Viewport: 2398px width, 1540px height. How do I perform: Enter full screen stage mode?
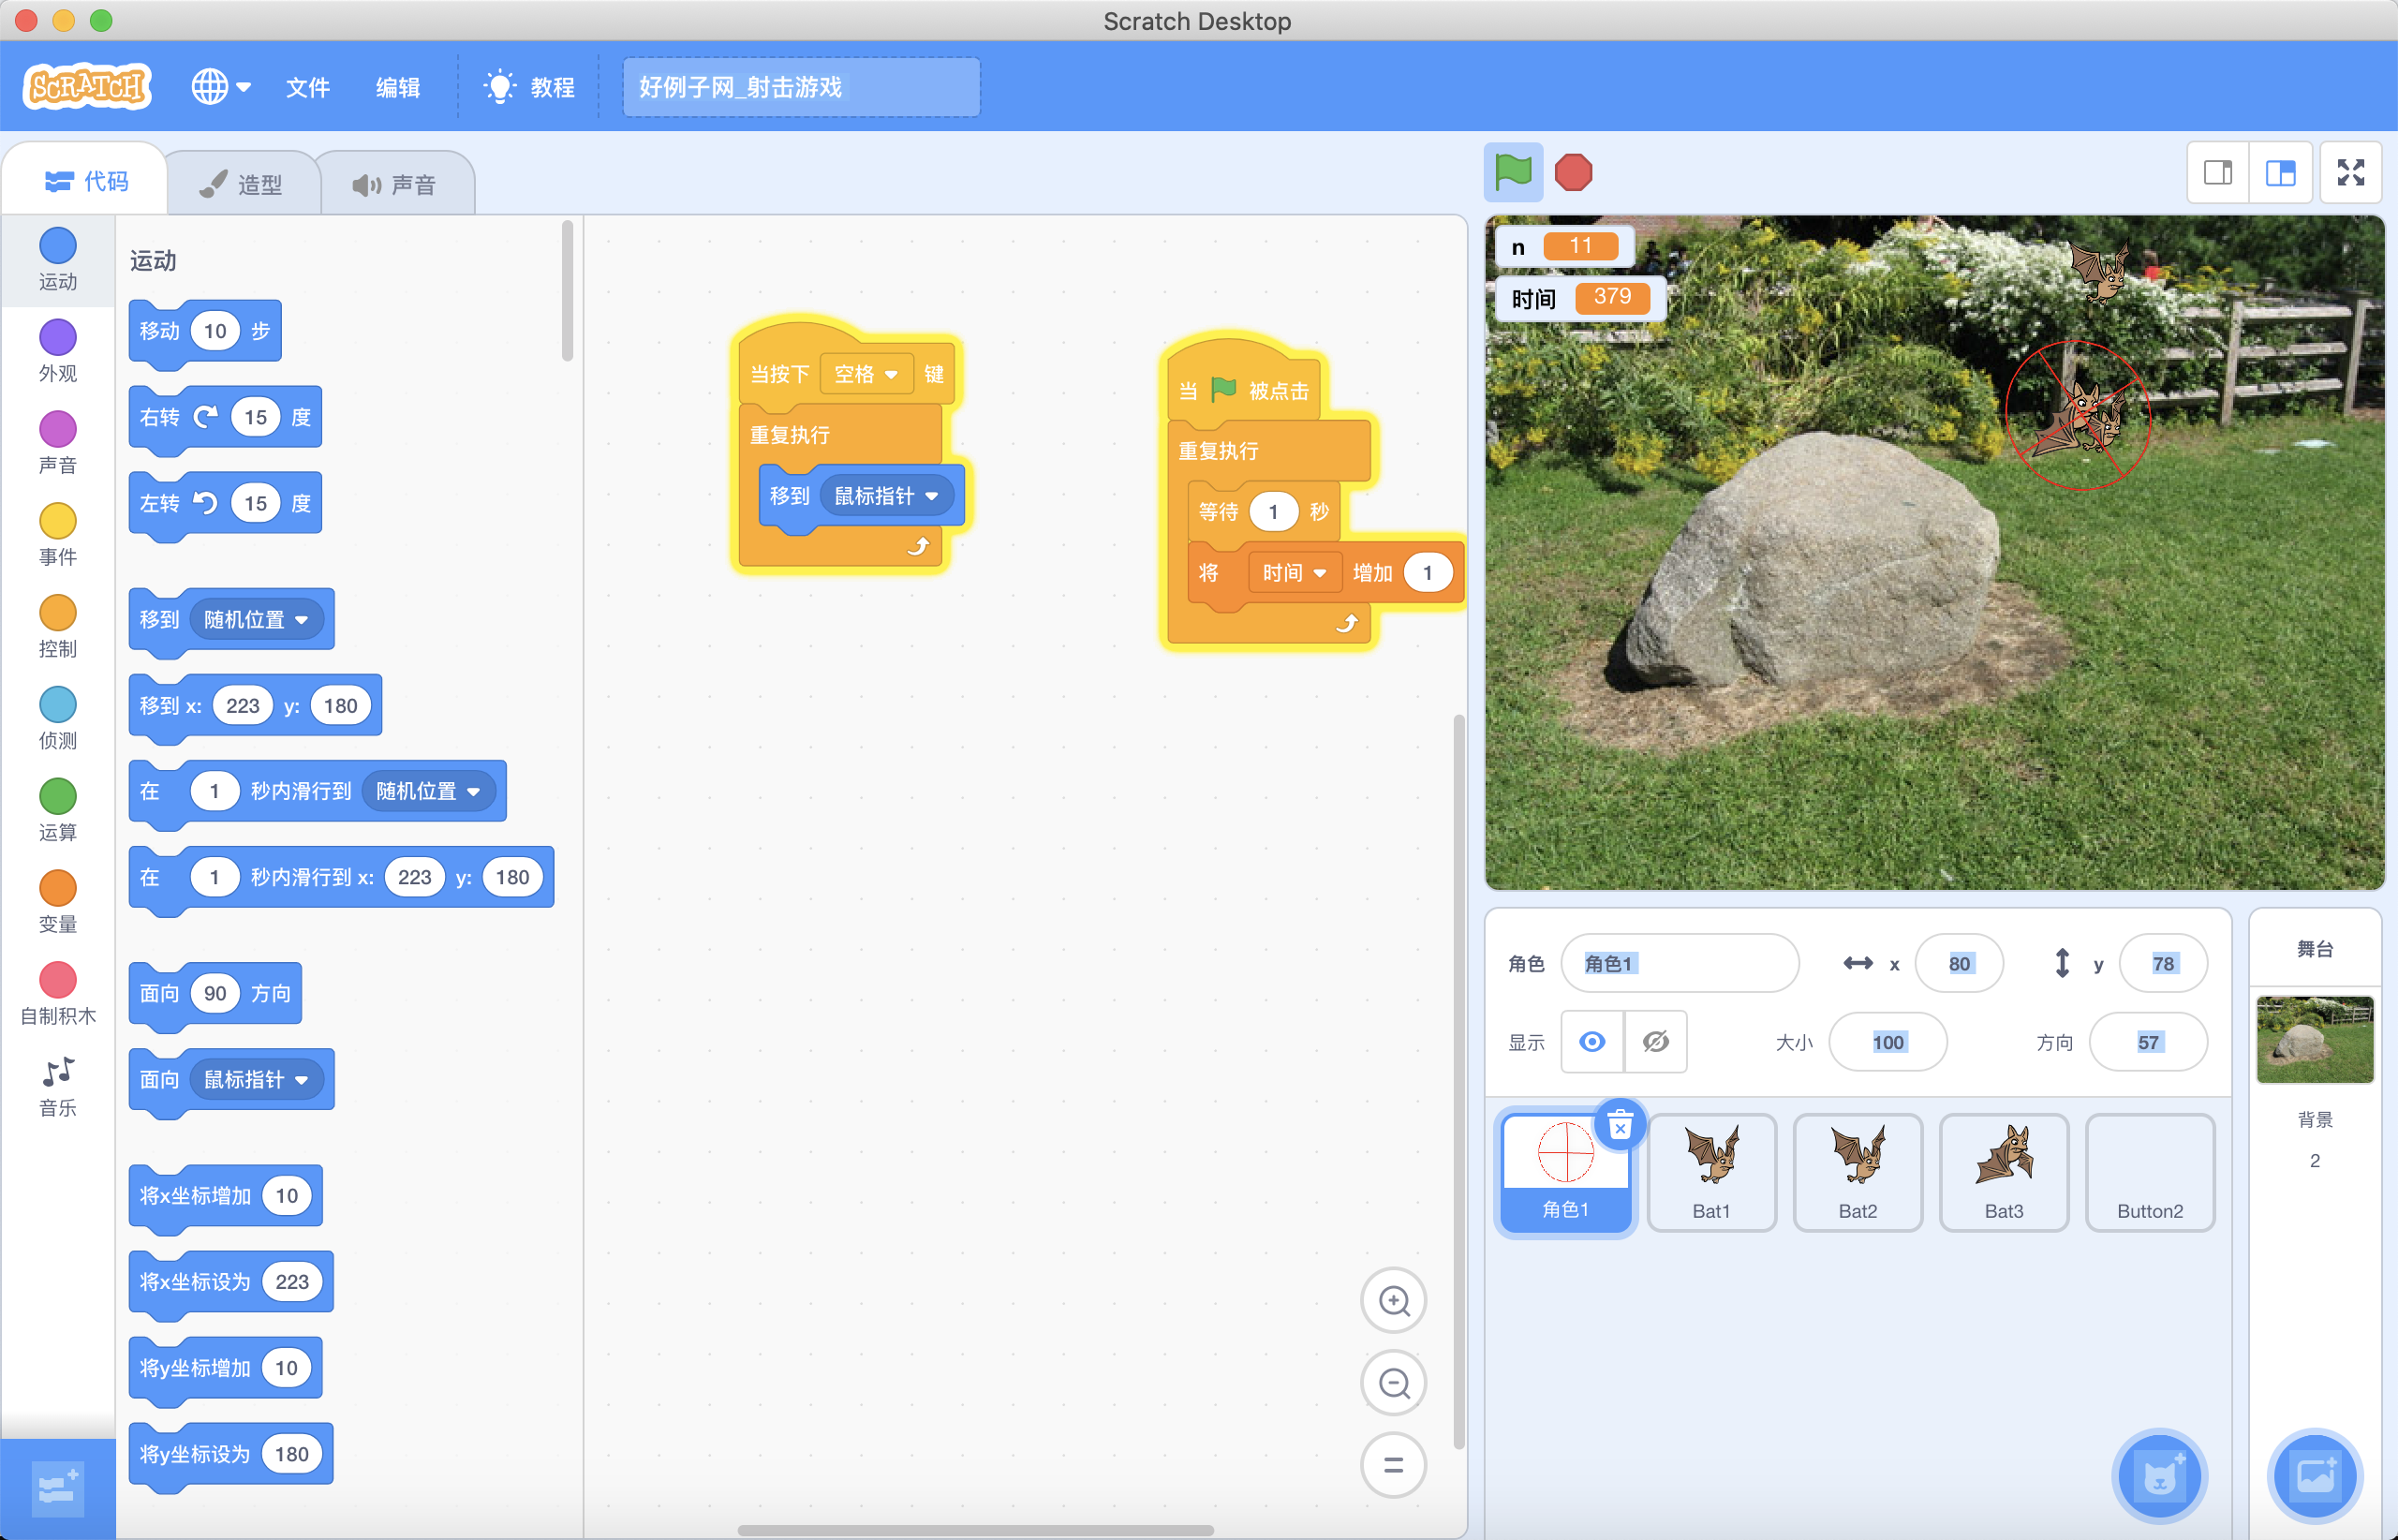pos(2351,173)
